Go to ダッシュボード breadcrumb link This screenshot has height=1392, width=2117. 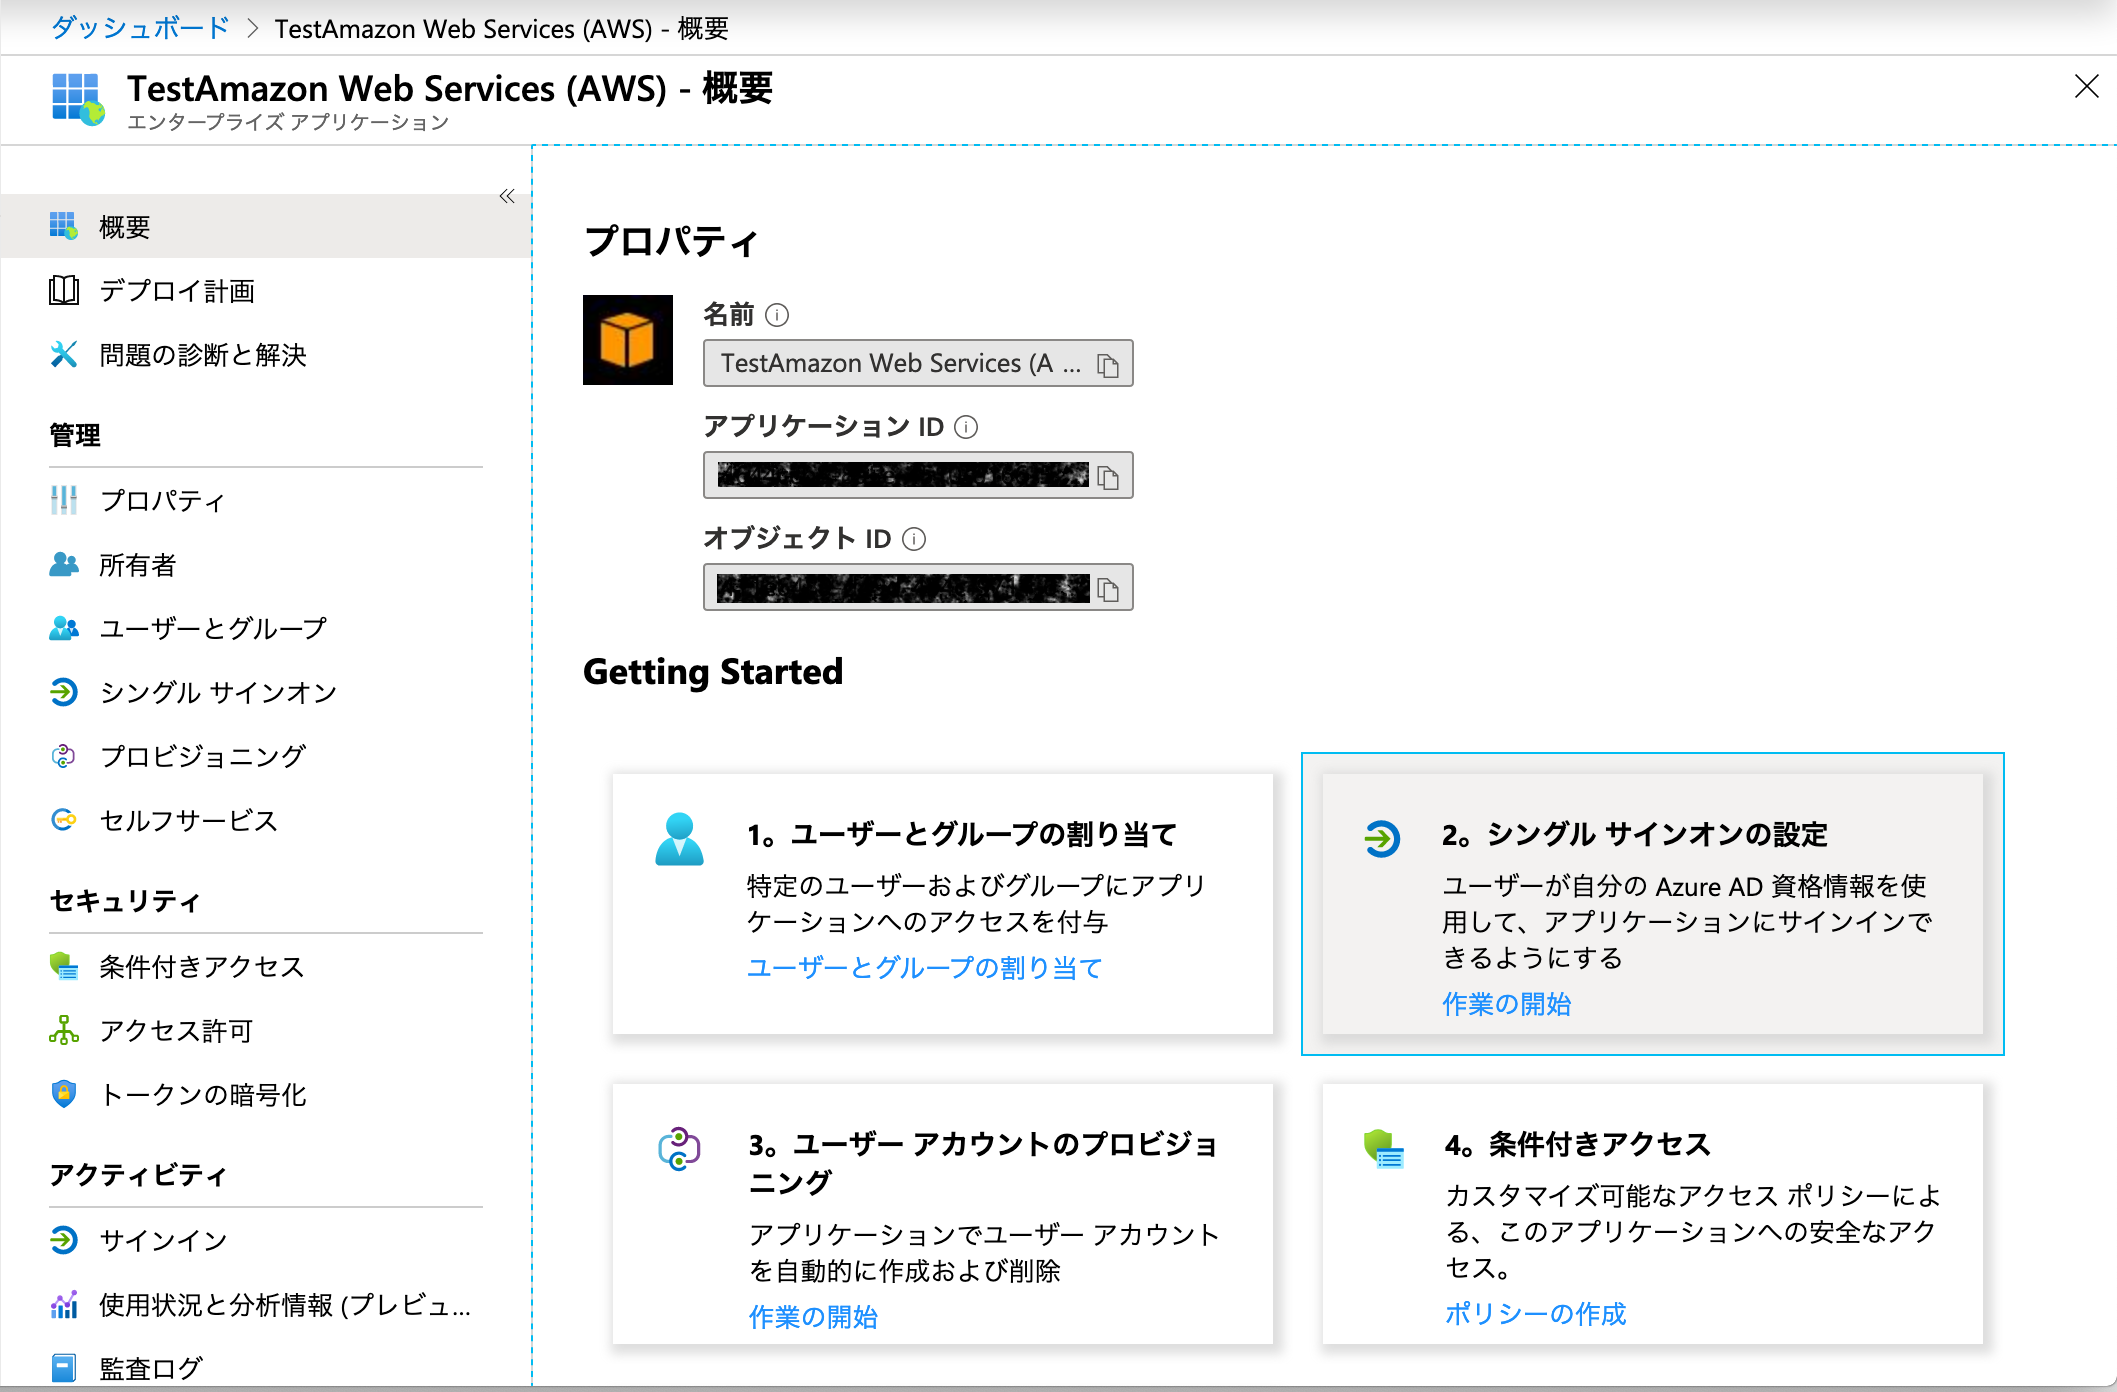tap(140, 28)
